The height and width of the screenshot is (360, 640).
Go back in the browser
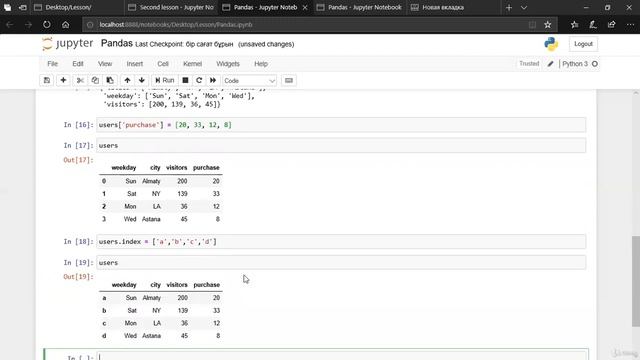(10, 24)
